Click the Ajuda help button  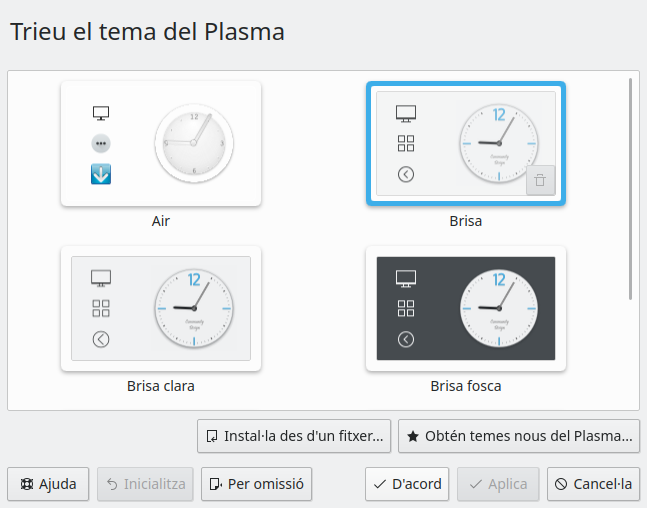pos(49,484)
